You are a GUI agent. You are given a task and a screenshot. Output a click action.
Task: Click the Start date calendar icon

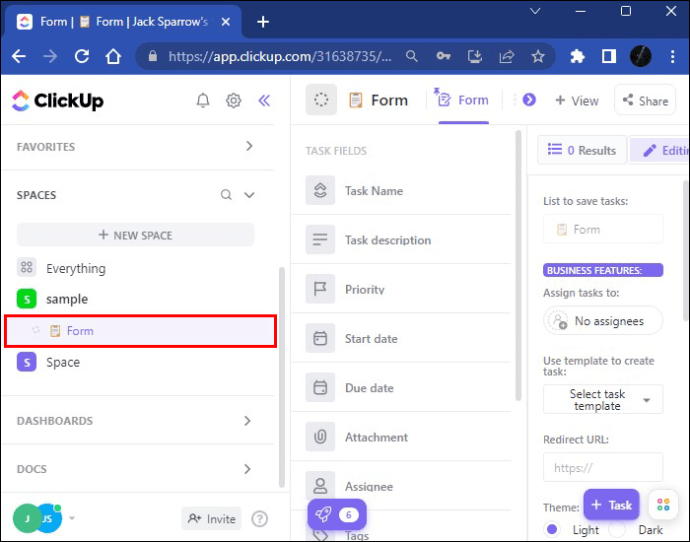320,338
